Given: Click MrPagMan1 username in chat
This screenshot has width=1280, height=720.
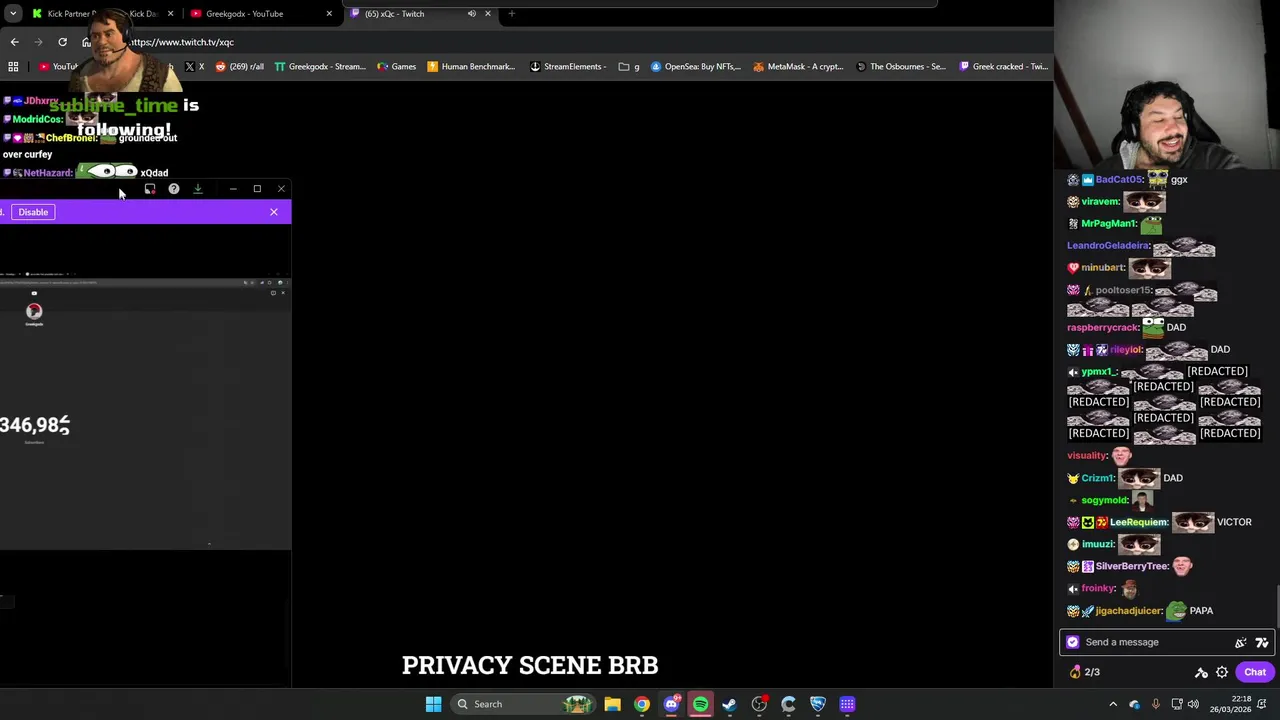Looking at the screenshot, I should pos(1109,224).
